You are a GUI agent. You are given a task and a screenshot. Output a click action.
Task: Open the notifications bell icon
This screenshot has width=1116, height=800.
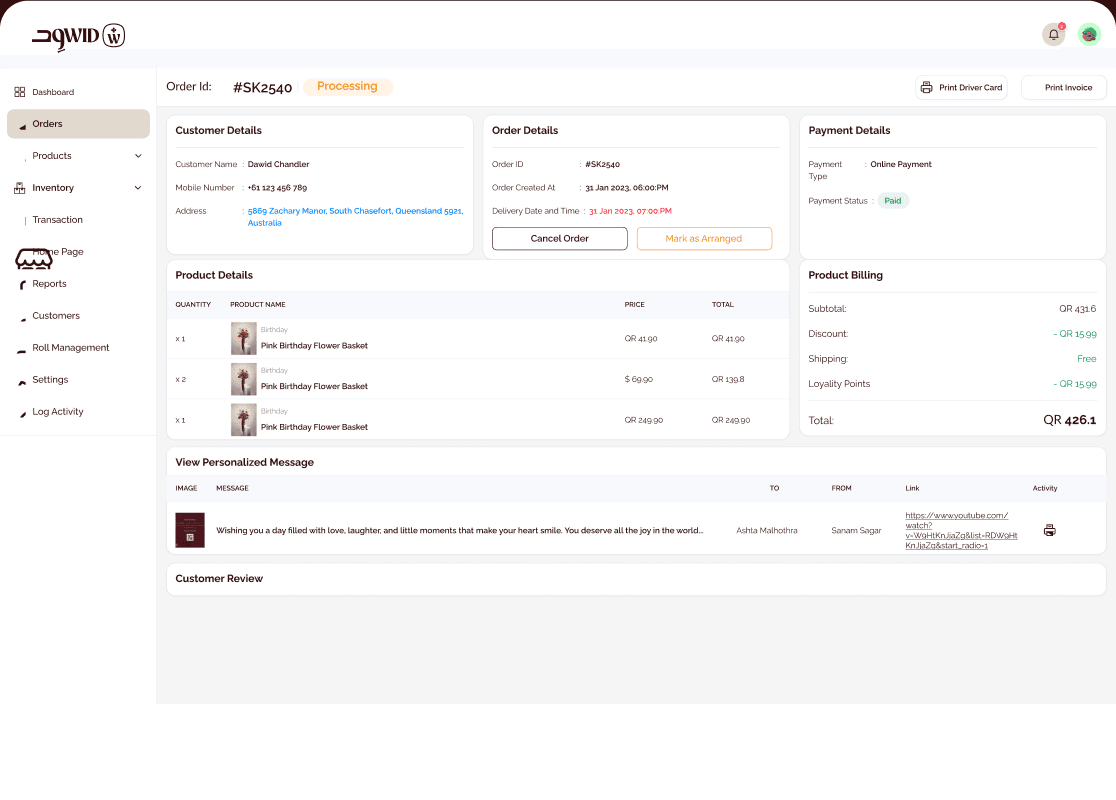(x=1053, y=34)
